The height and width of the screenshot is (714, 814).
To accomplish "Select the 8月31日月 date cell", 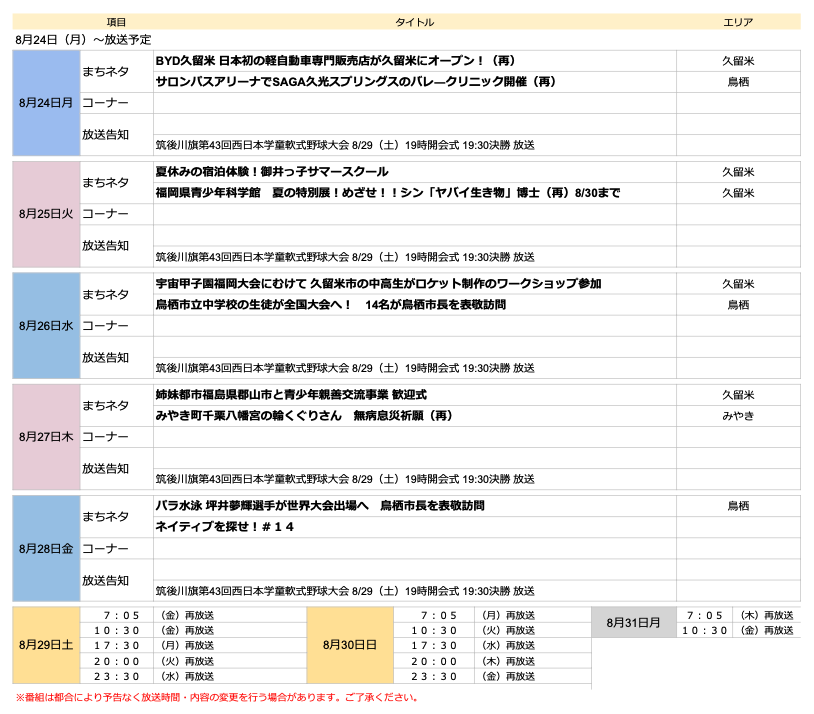I will pos(634,622).
